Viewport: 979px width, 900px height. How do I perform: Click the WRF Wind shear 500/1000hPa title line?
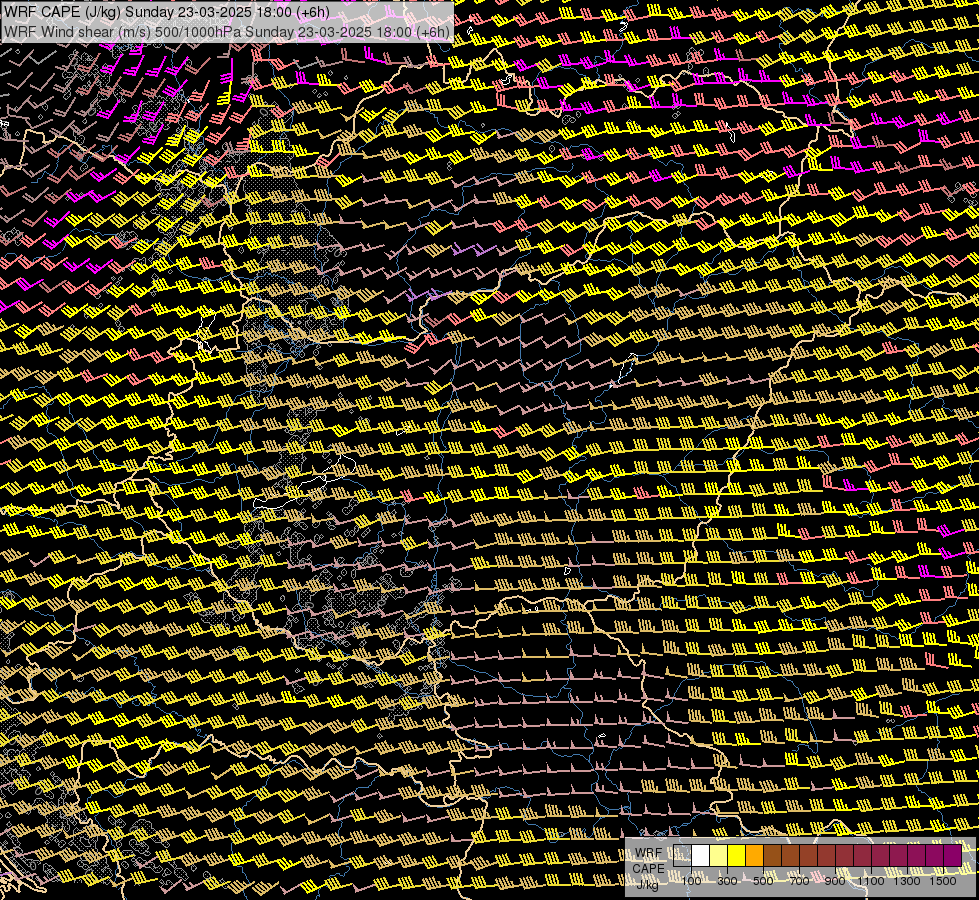pos(227,32)
